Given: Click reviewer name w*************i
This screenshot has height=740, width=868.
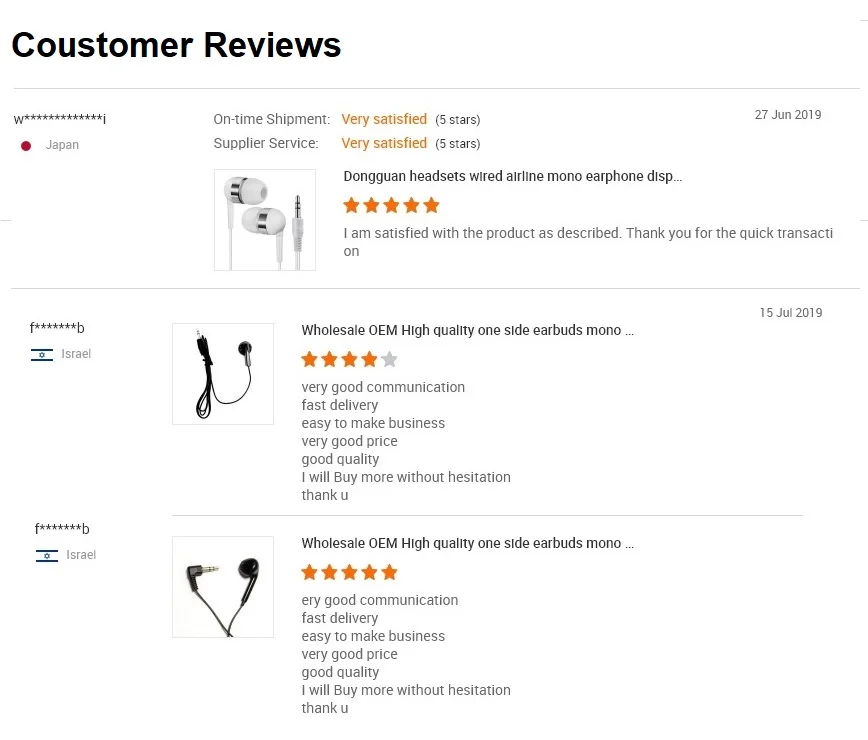Looking at the screenshot, I should (60, 118).
